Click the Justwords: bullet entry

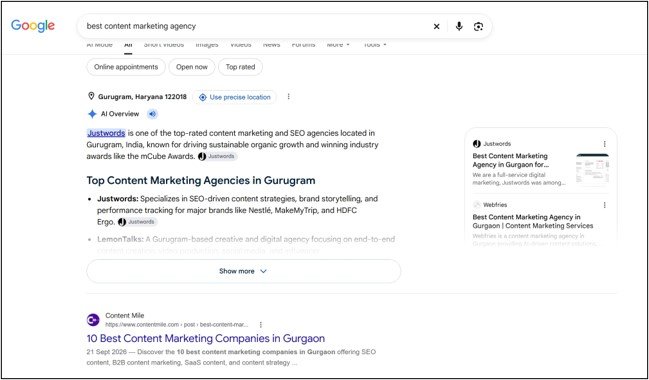point(238,210)
